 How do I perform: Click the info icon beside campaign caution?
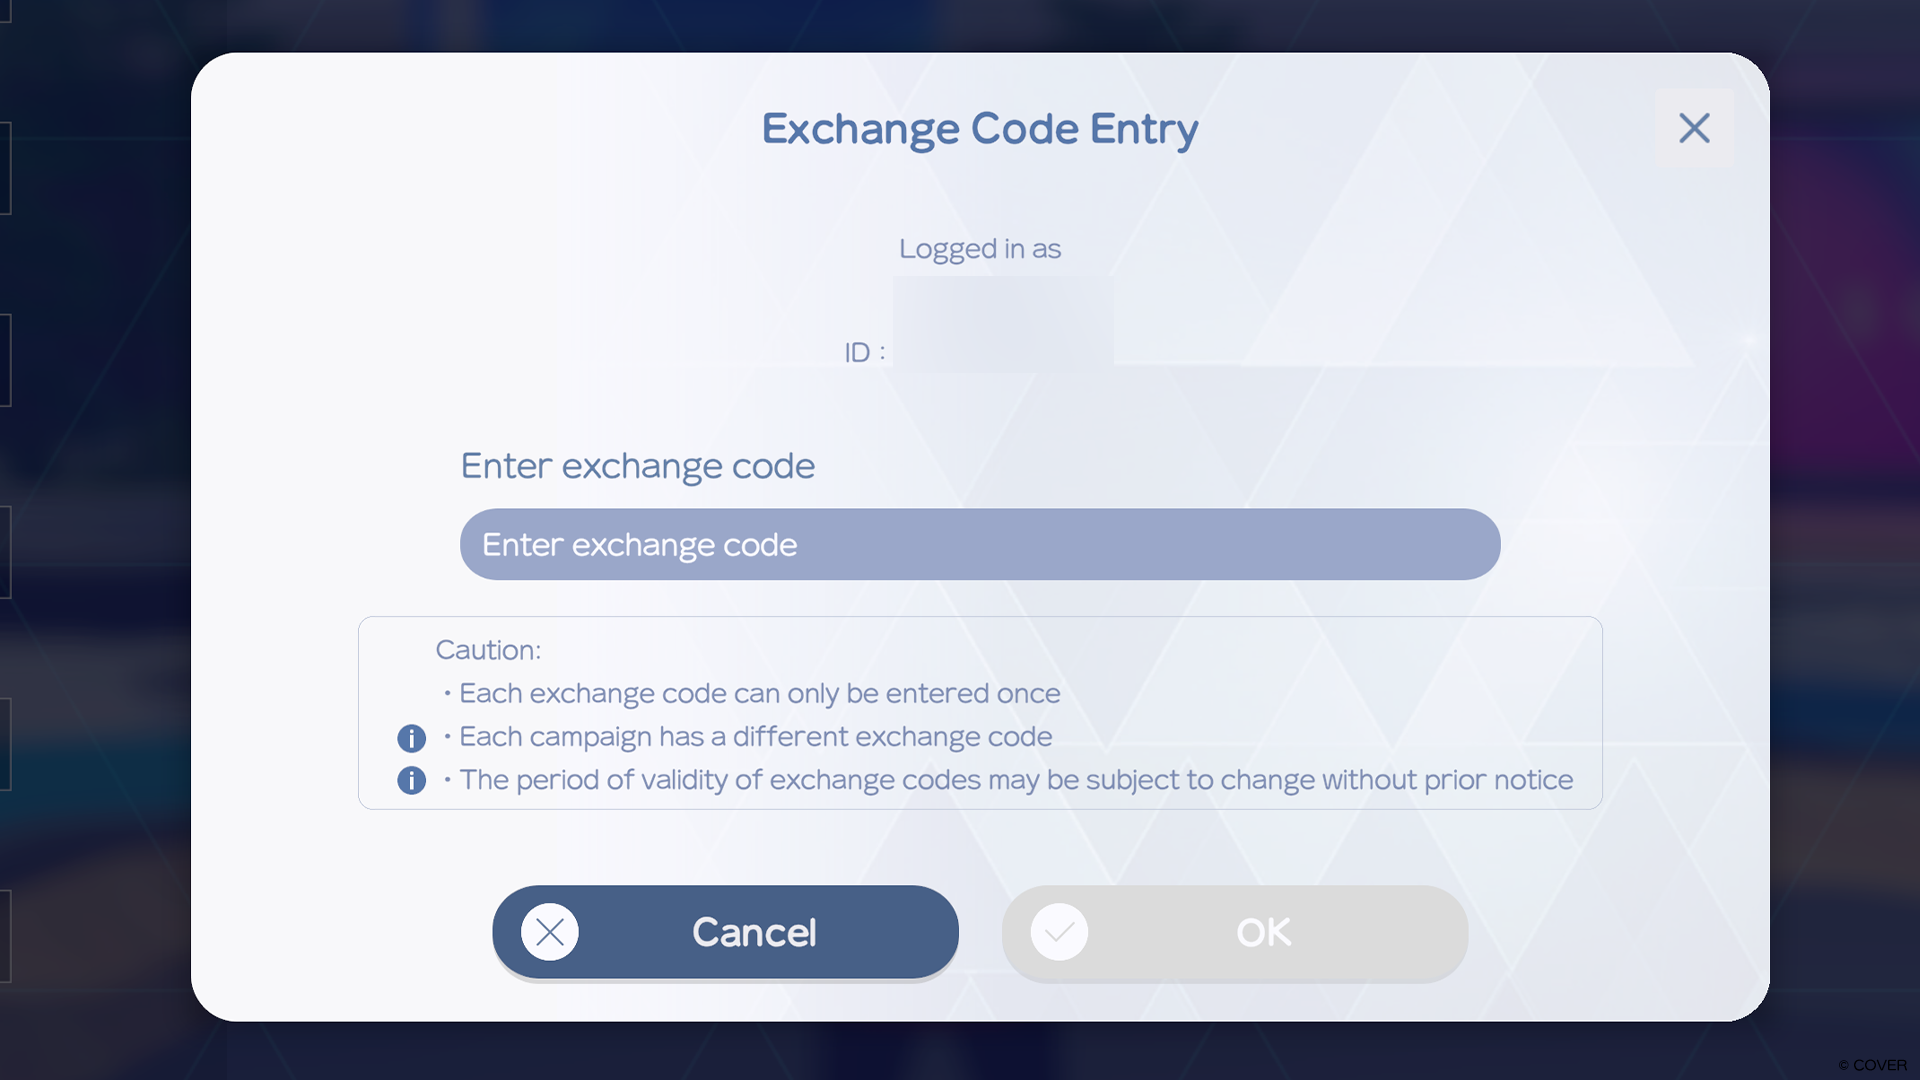pyautogui.click(x=411, y=738)
